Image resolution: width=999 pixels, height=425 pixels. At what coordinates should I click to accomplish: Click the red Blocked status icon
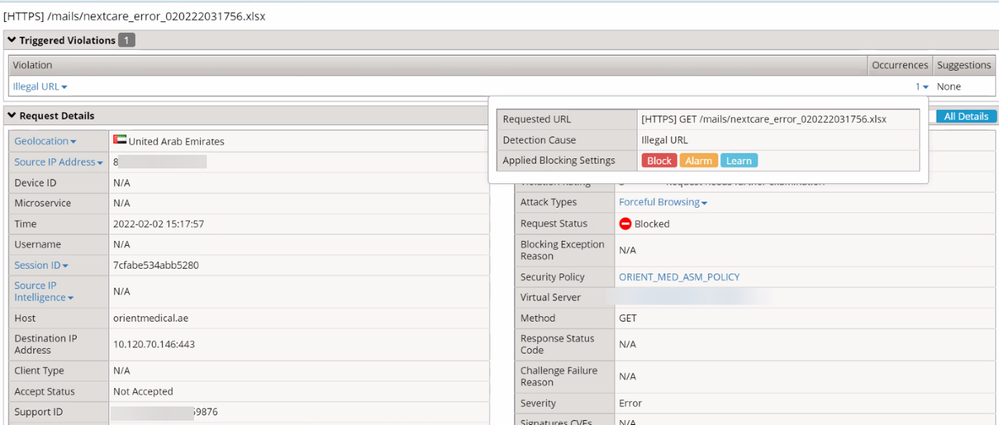[x=626, y=224]
